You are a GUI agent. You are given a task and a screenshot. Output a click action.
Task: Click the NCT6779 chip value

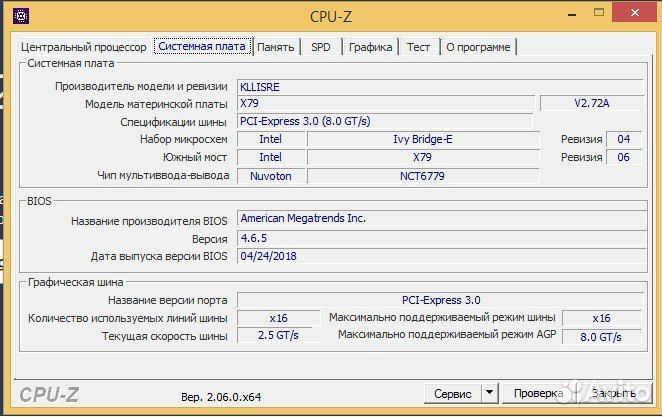[423, 176]
